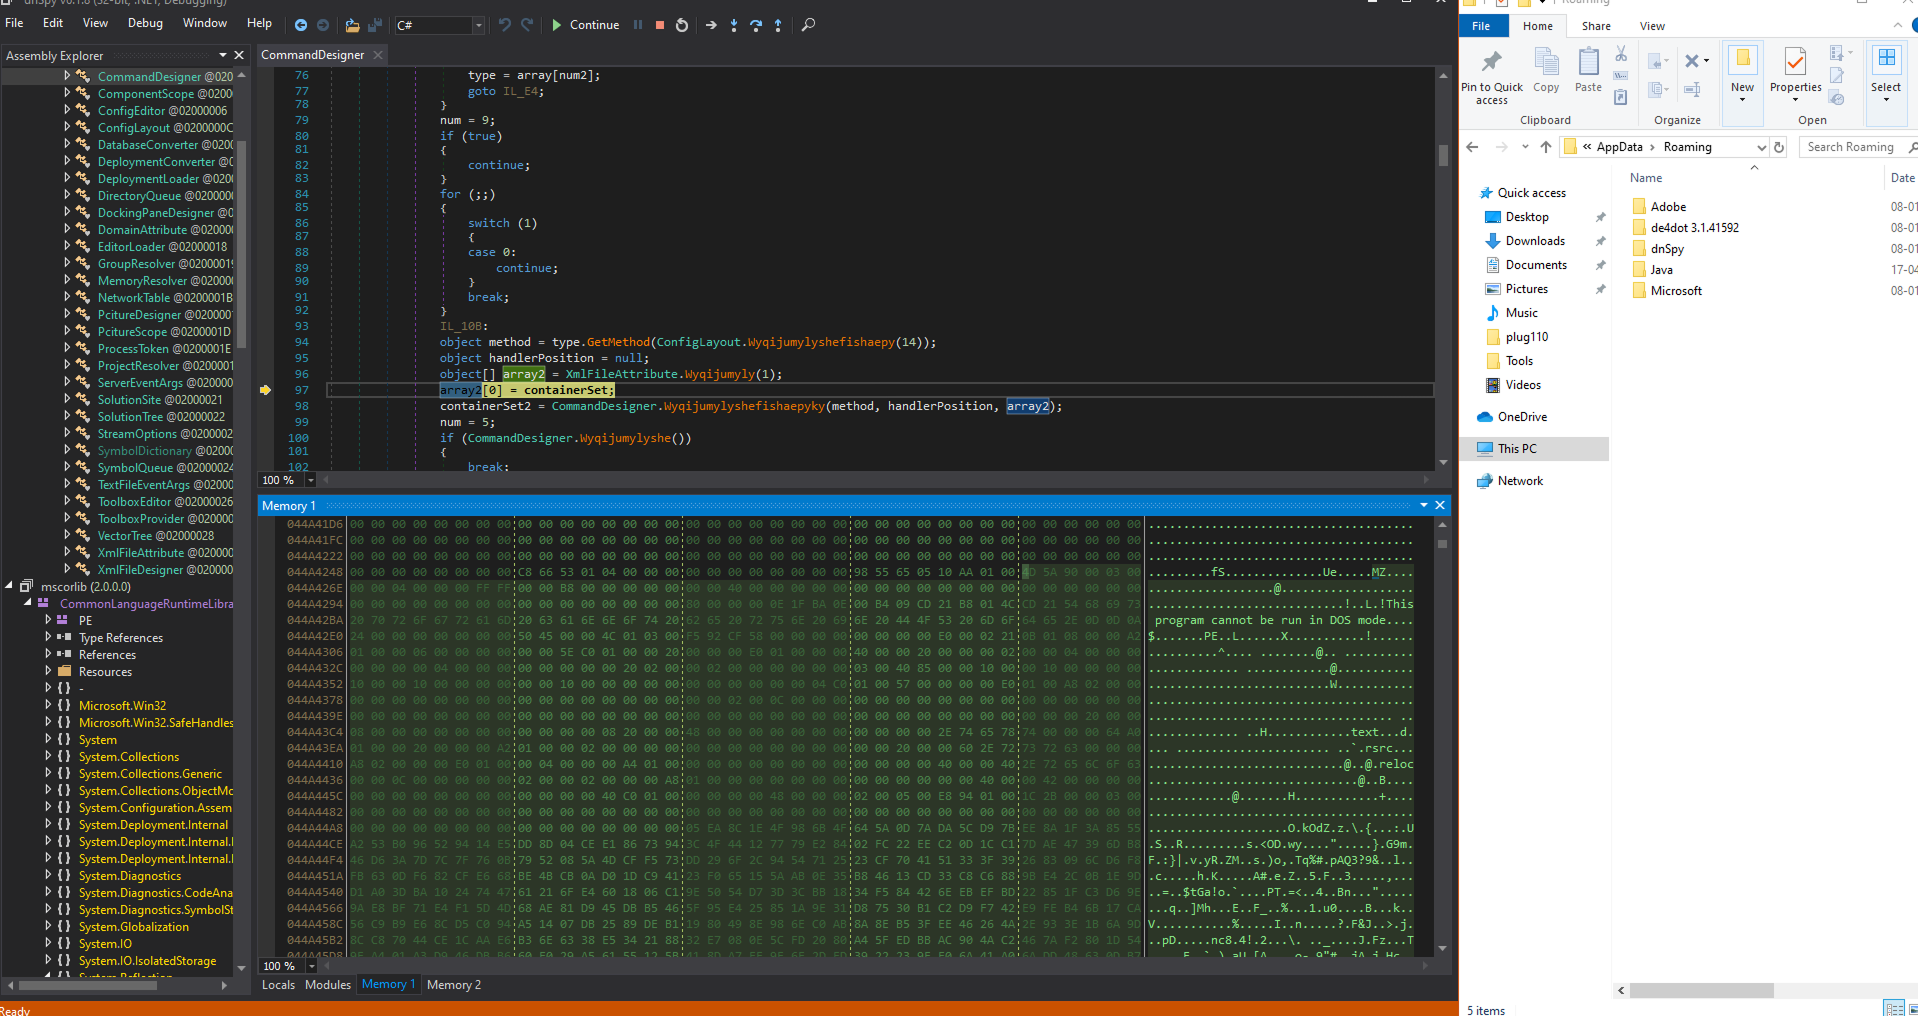Switch to the Locals tab
Viewport: 1918px width, 1016px height.
[x=278, y=985]
